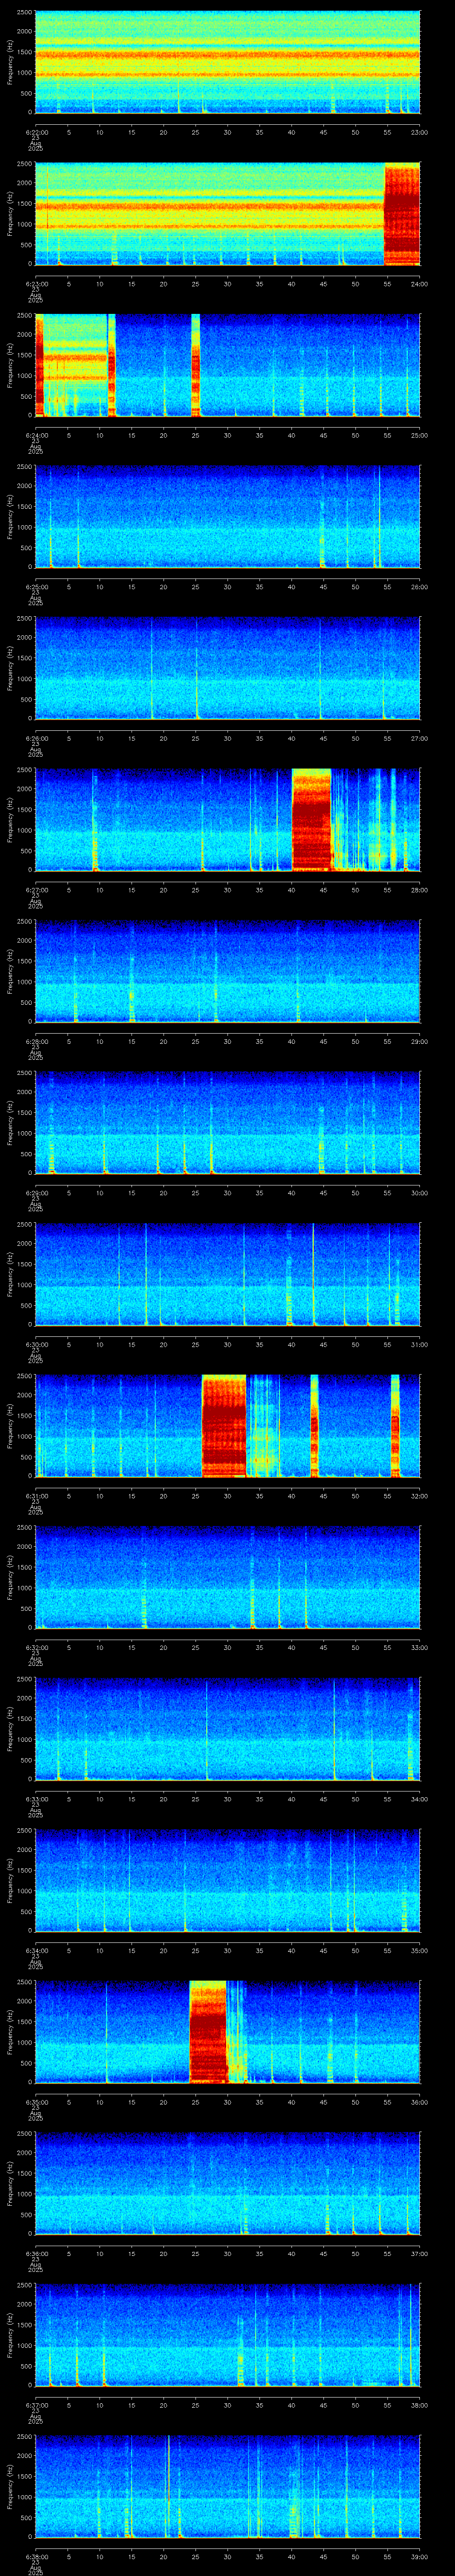Click the red block ending the 6:23:00 spectrogram
Screen dimensions: 455x2576
pos(402,214)
